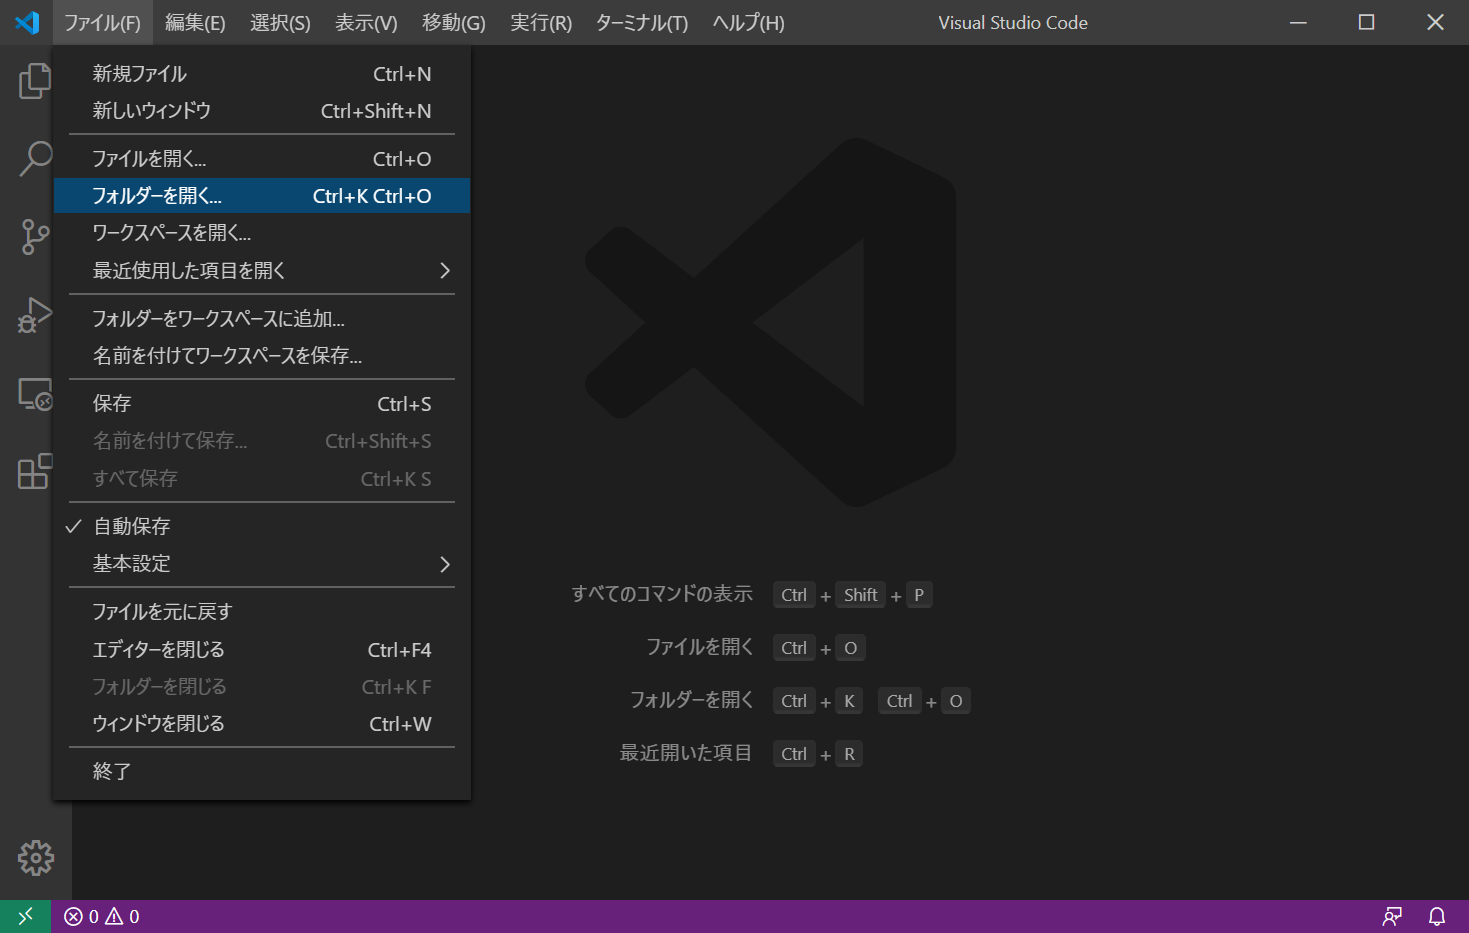Expand the 最近使用した項目を開く submenu

[261, 270]
